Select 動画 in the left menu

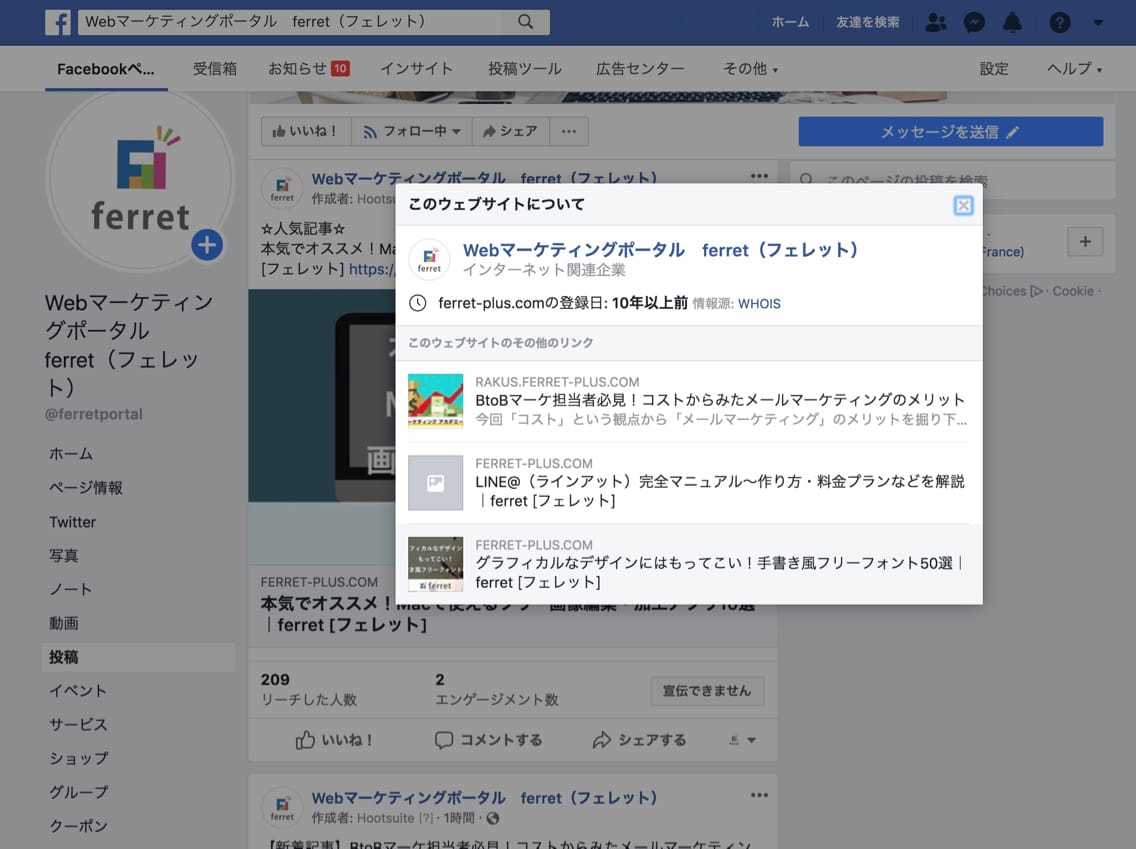[x=64, y=623]
